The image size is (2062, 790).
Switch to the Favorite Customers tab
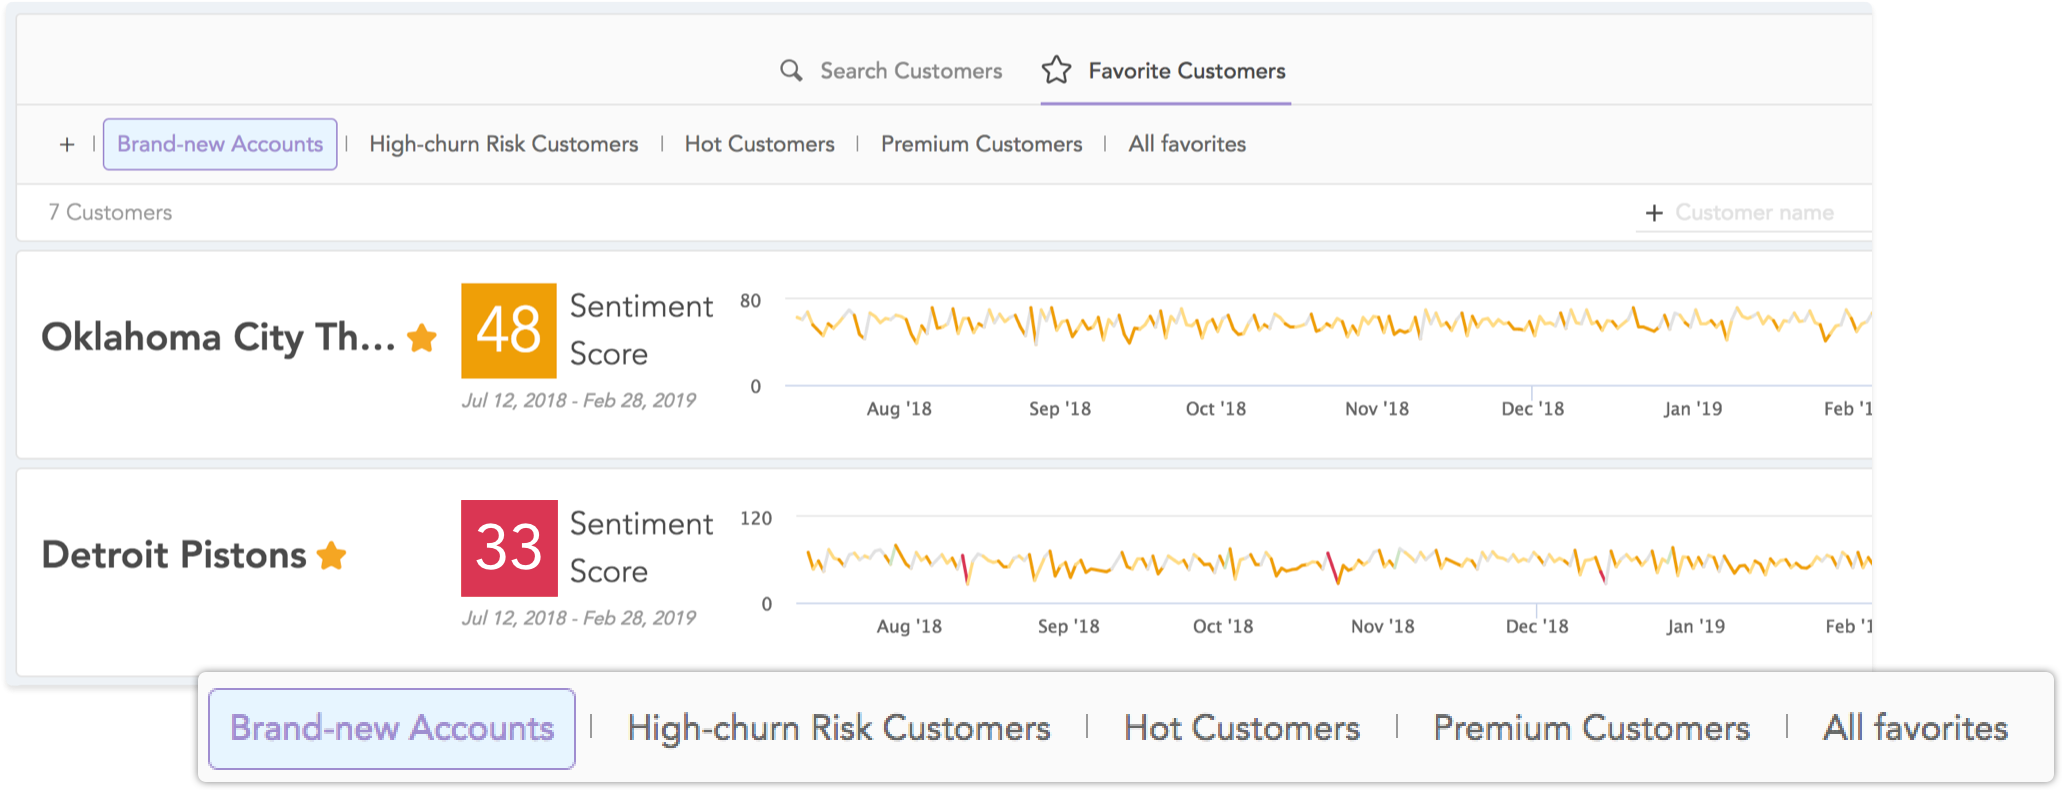pyautogui.click(x=1164, y=71)
